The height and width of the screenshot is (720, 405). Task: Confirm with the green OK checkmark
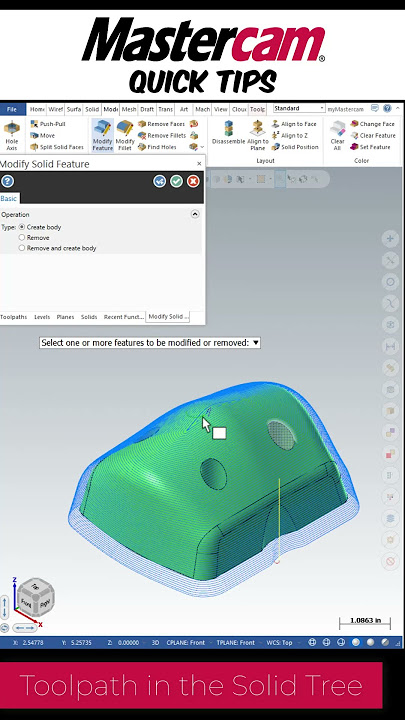pos(176,181)
